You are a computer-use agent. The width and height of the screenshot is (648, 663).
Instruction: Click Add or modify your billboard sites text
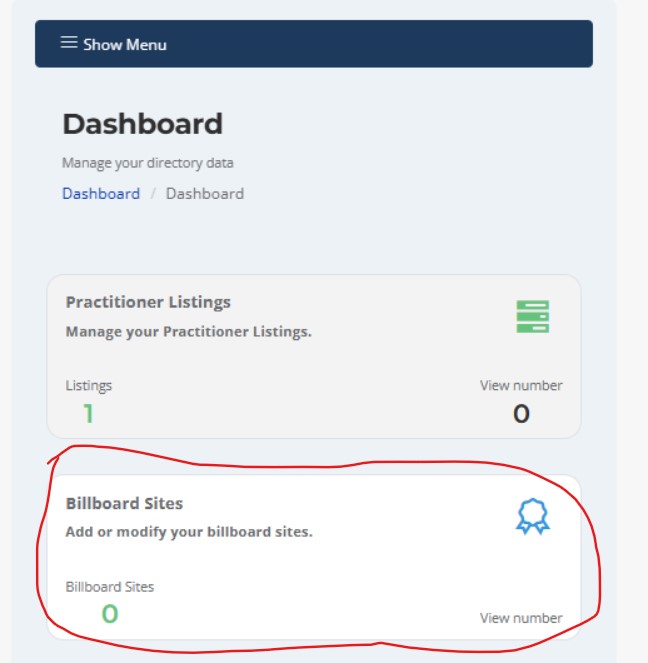point(189,532)
